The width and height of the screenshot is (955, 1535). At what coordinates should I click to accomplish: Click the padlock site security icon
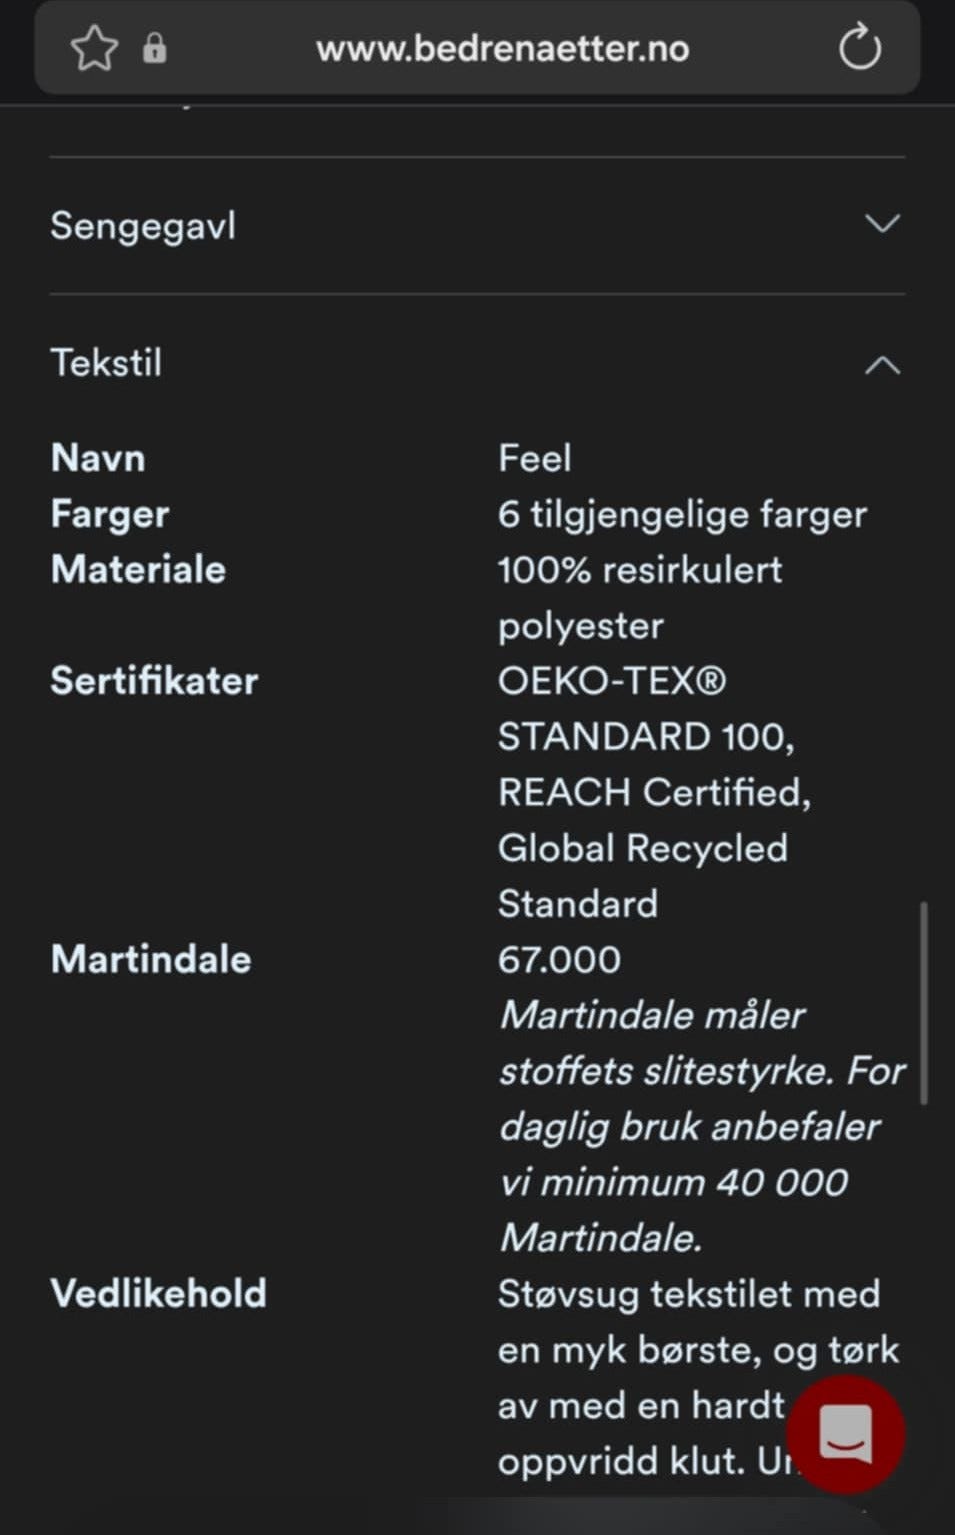(x=154, y=48)
